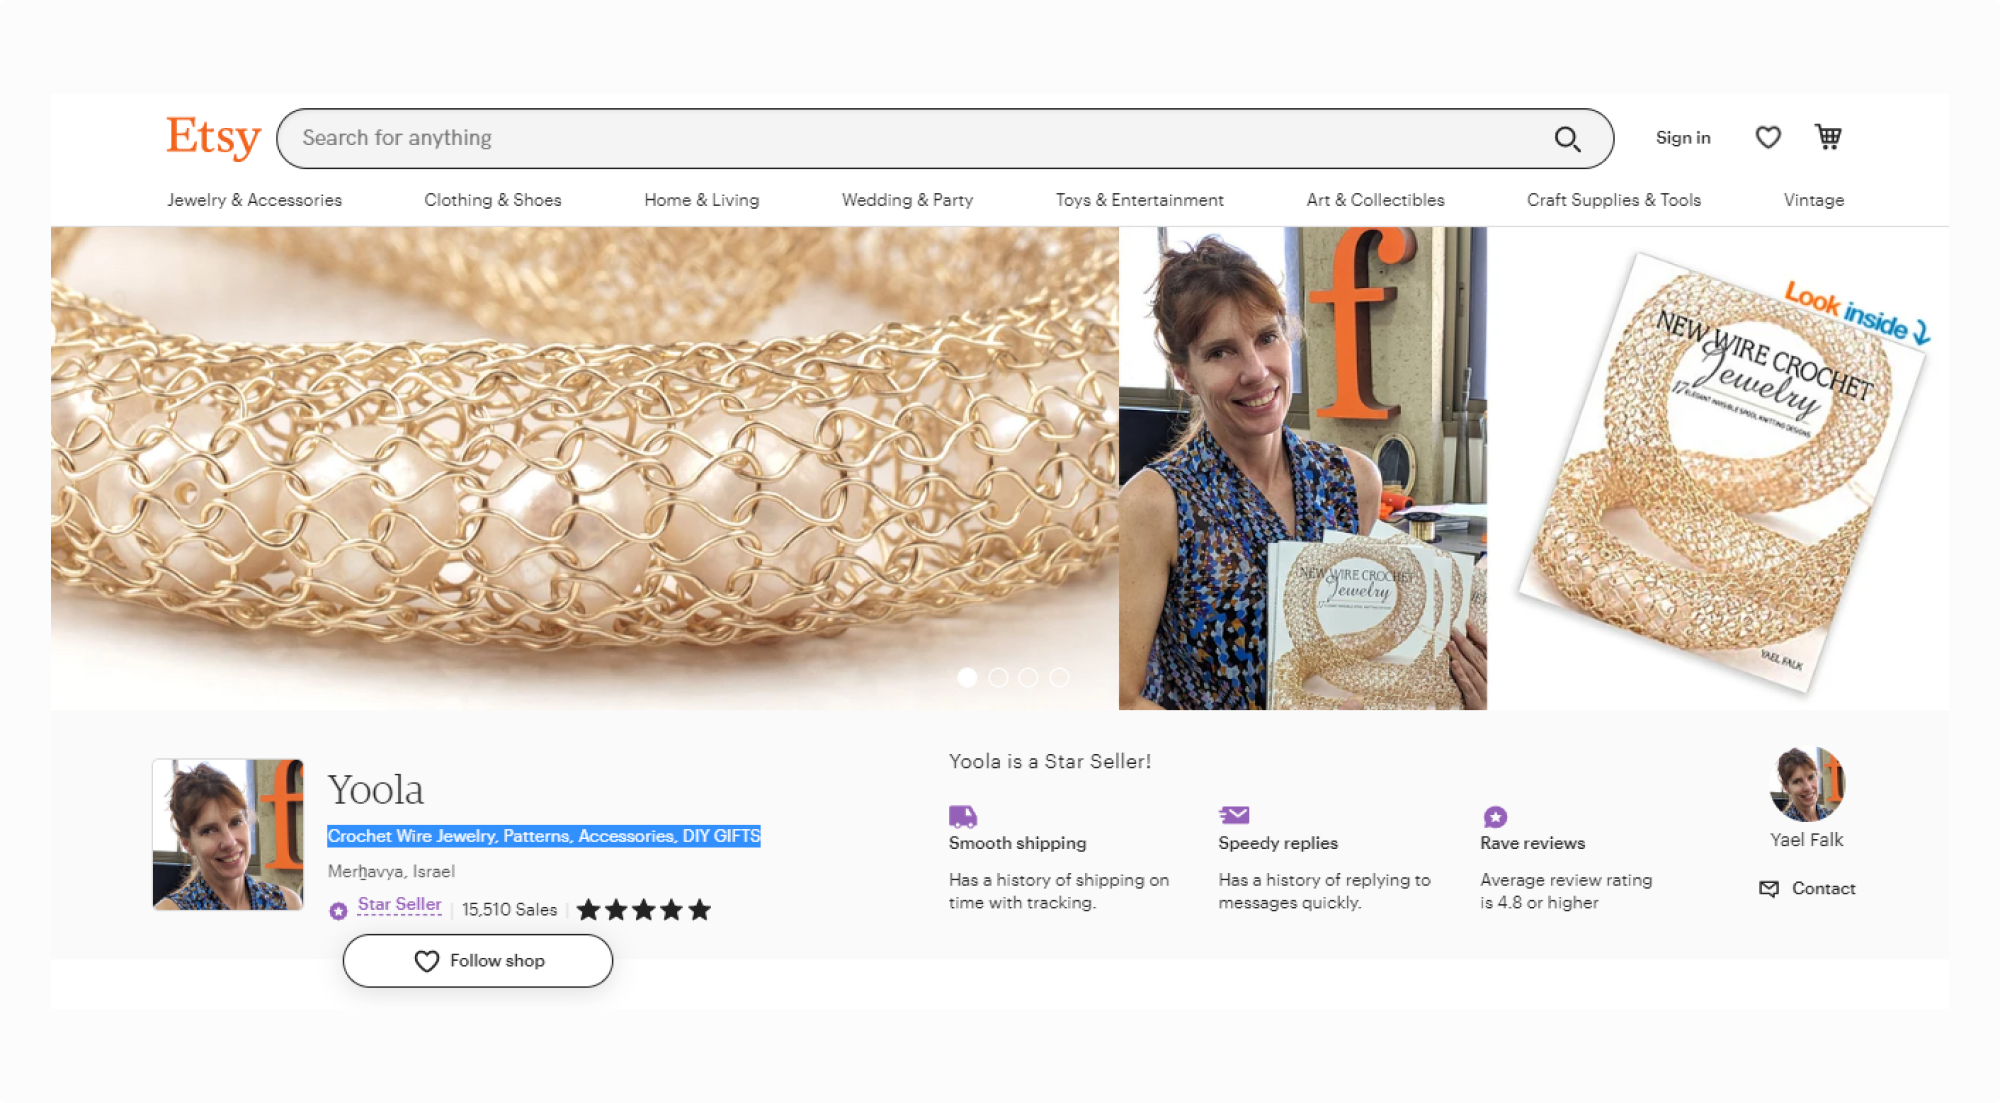This screenshot has height=1103, width=2000.
Task: Click the Speedy replies label
Action: click(x=1278, y=843)
